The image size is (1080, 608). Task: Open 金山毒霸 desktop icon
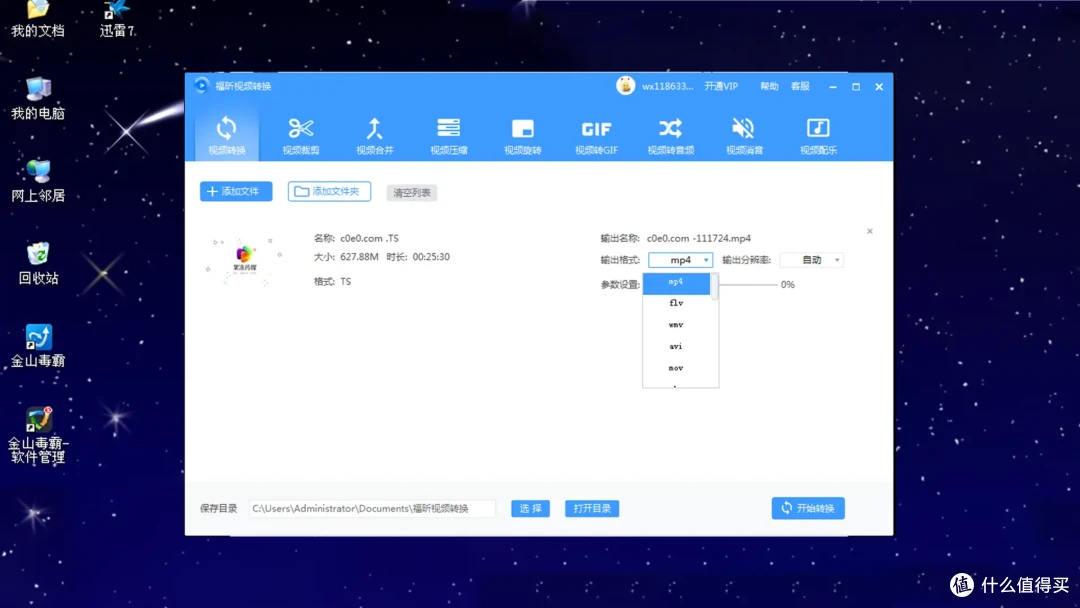(38, 346)
